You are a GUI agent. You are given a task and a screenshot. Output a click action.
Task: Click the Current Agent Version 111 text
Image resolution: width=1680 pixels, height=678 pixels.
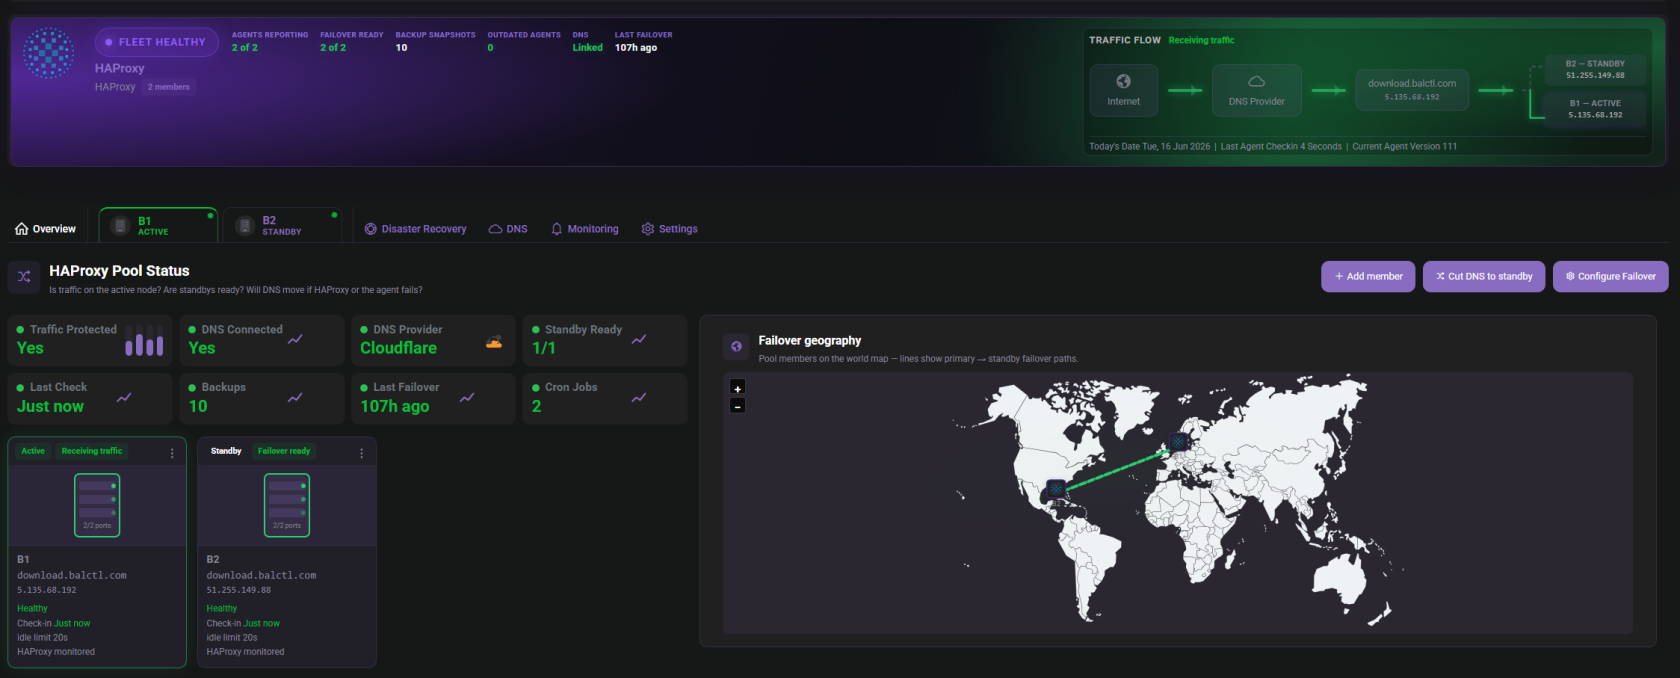tap(1404, 146)
